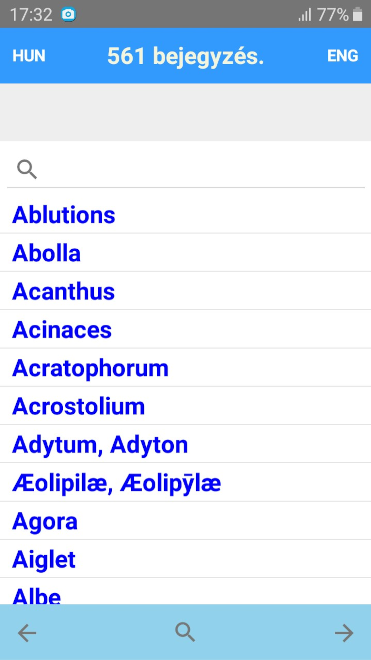Screen dimensions: 371x660
Task: Open the Acrostolium entry
Action: pyautogui.click(x=185, y=406)
